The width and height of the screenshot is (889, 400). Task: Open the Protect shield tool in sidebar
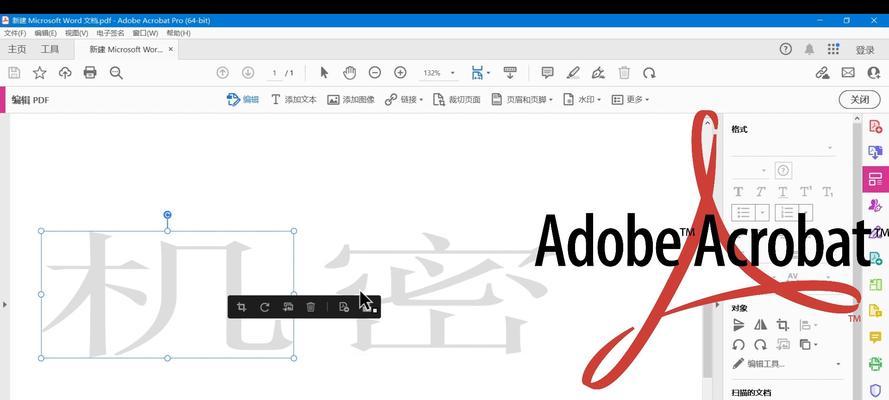(875, 389)
